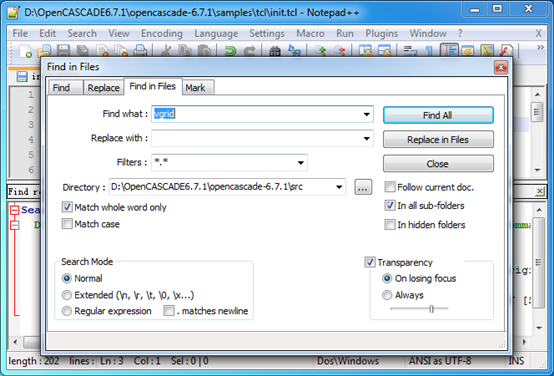Screen dimensions: 554x376
Task: Click the Find All button
Action: (438, 115)
